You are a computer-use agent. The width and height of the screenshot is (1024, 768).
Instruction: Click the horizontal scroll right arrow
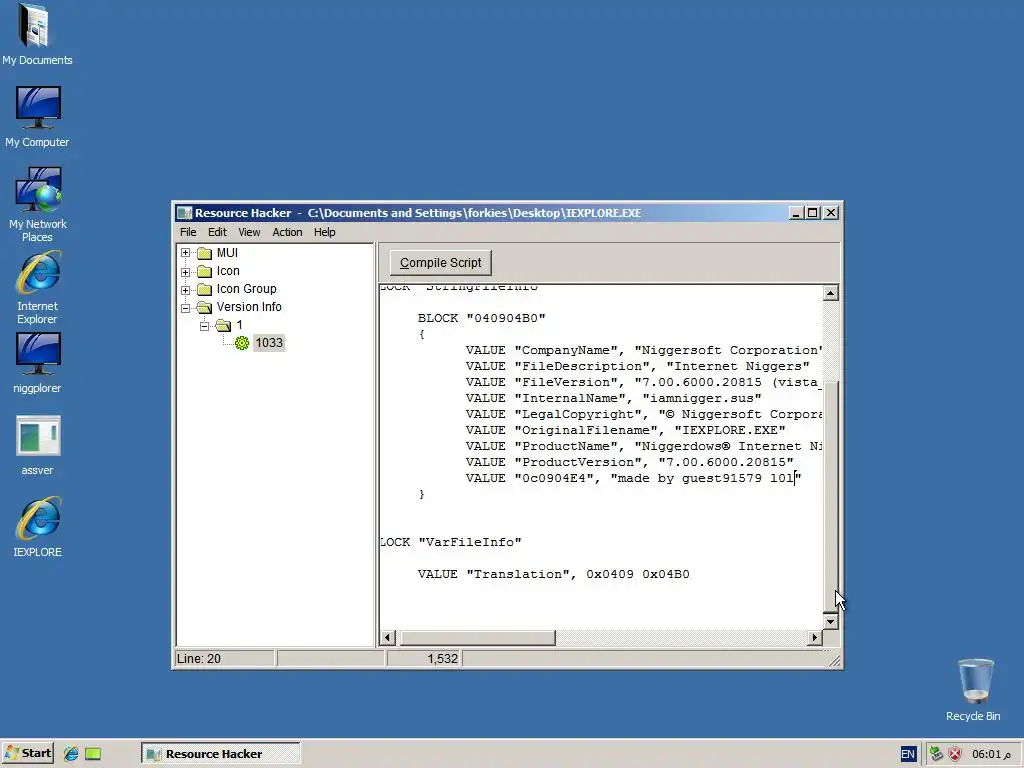coord(814,637)
